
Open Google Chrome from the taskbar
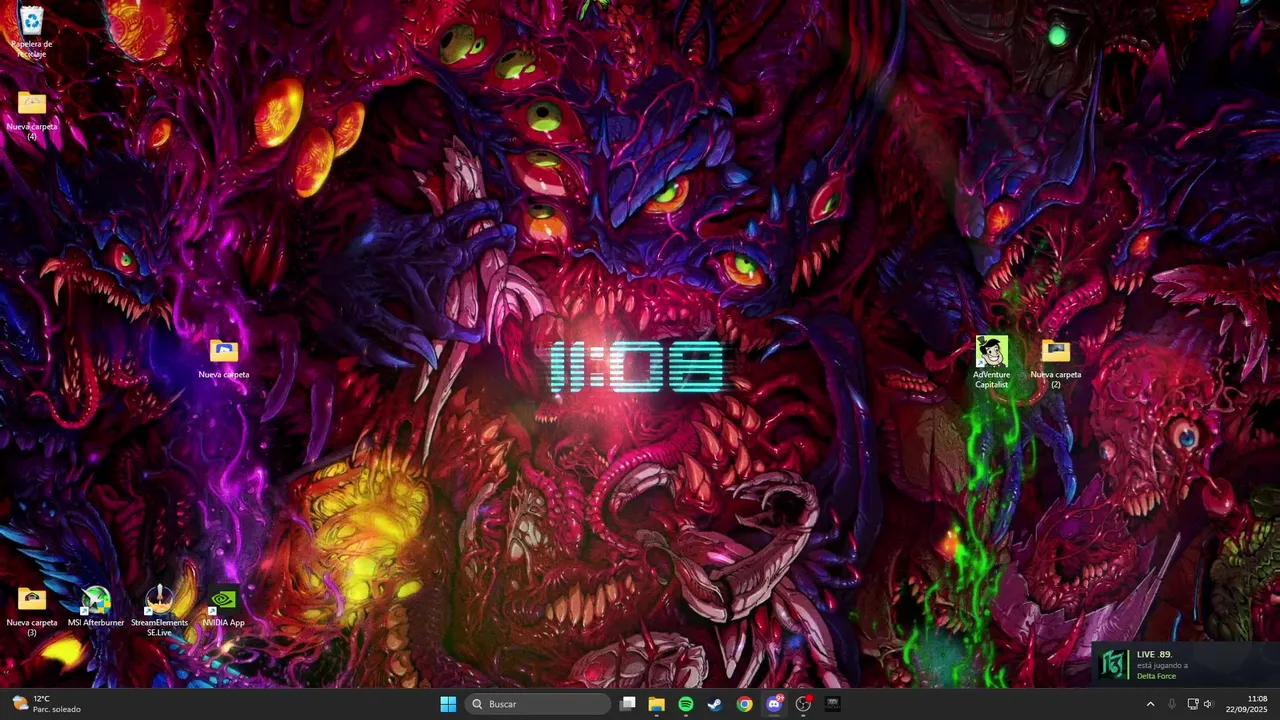point(744,704)
